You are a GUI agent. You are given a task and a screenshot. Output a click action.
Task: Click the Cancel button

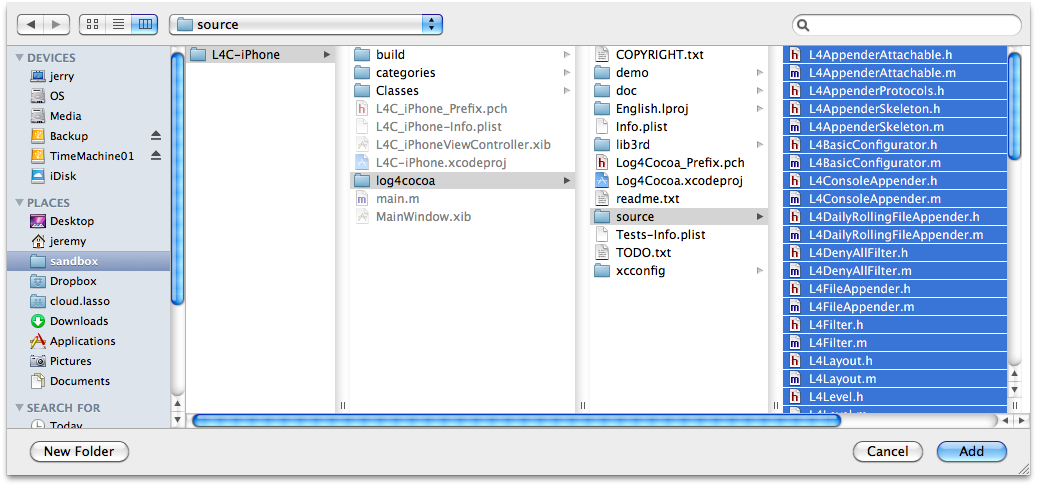click(x=888, y=452)
